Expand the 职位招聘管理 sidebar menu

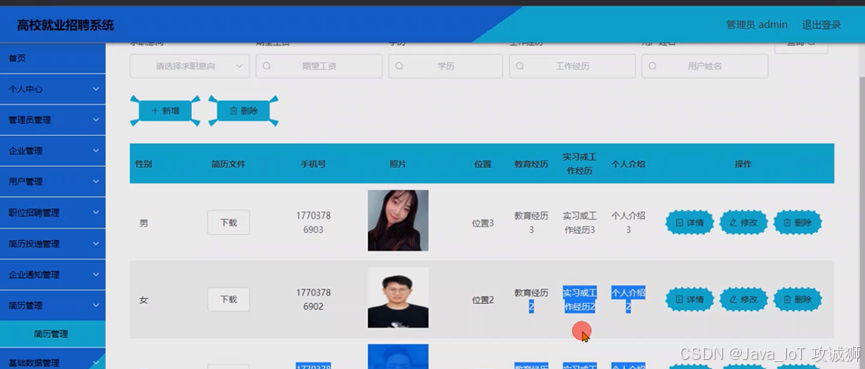click(52, 212)
